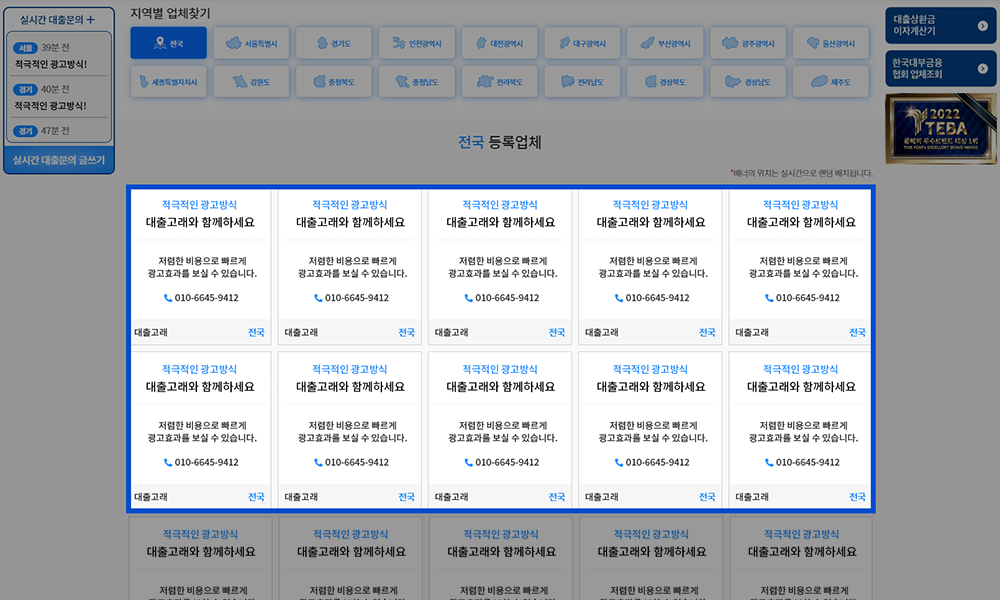This screenshot has width=1000, height=600.
Task: Open 대출상환금 이자계산기 arrow link
Action: tap(939, 25)
